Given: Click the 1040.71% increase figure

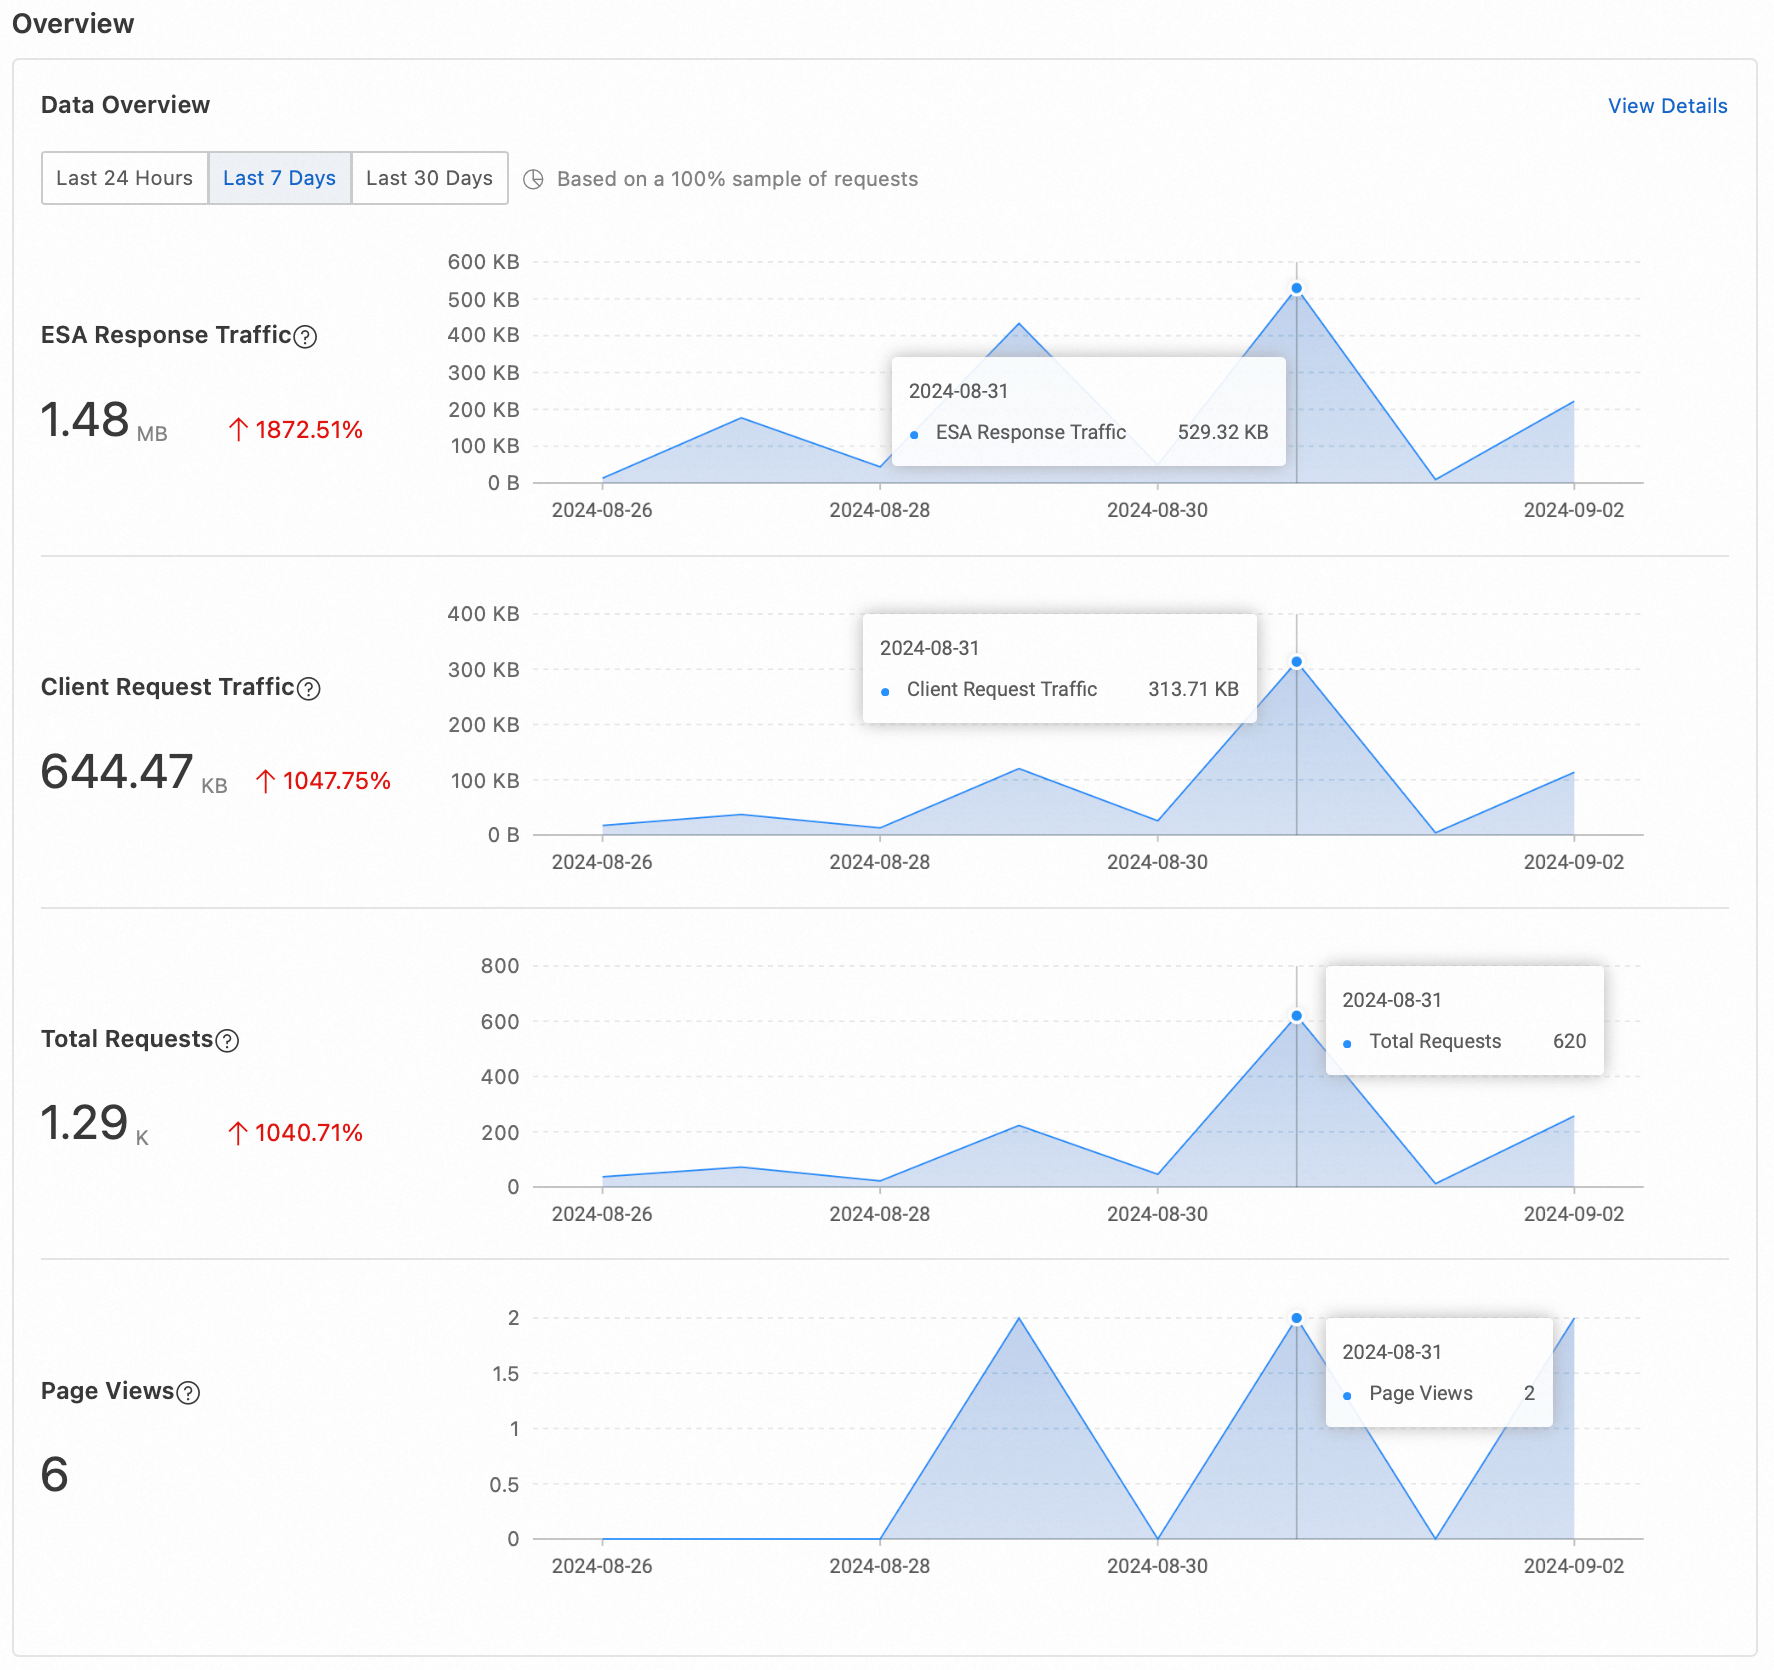Looking at the screenshot, I should click(296, 1133).
